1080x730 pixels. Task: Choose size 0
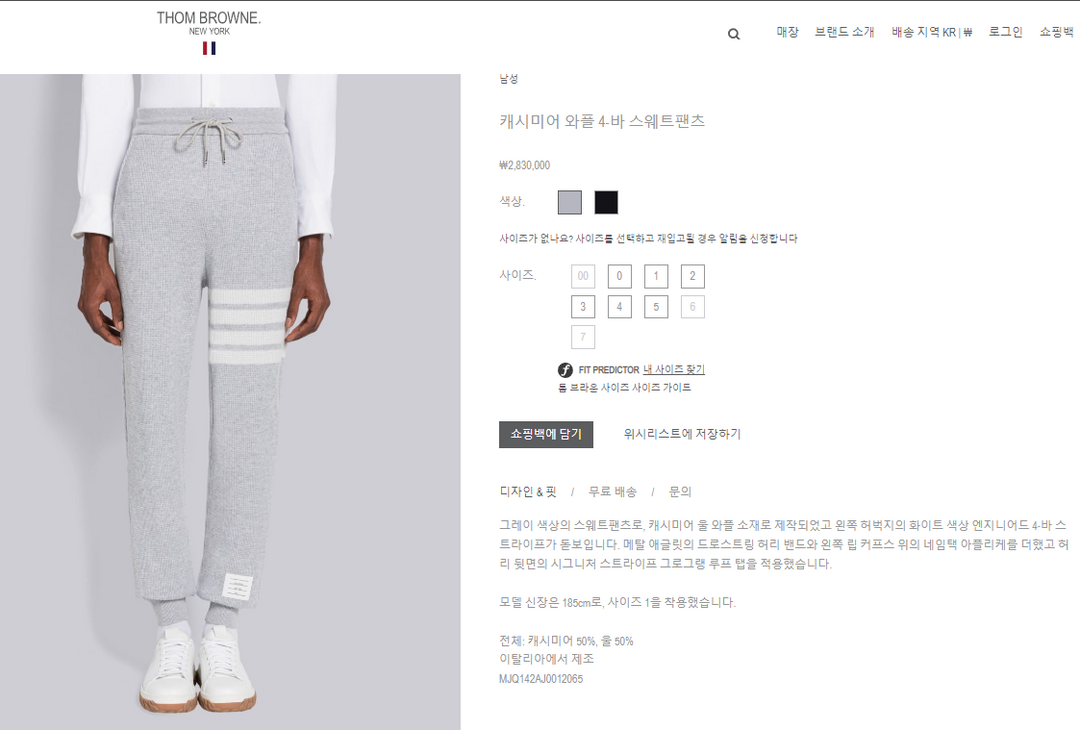click(x=619, y=276)
